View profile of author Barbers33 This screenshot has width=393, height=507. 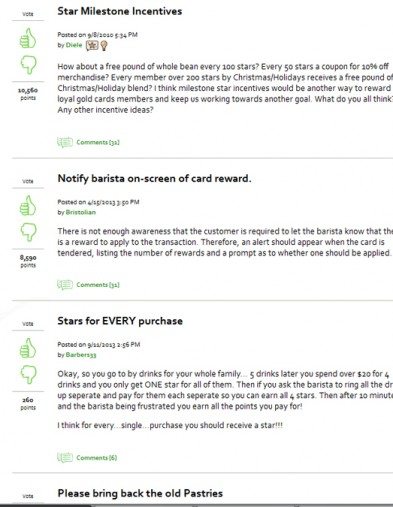81,355
